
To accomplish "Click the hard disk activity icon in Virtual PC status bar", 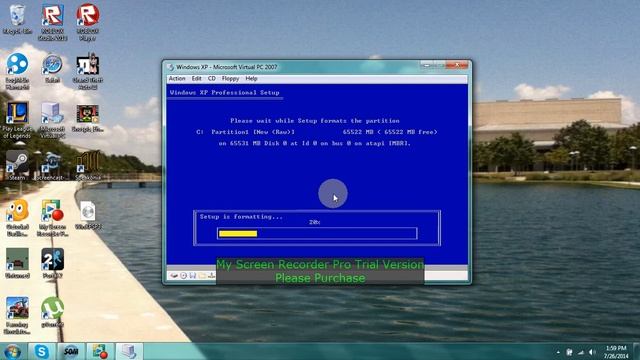I will (174, 276).
